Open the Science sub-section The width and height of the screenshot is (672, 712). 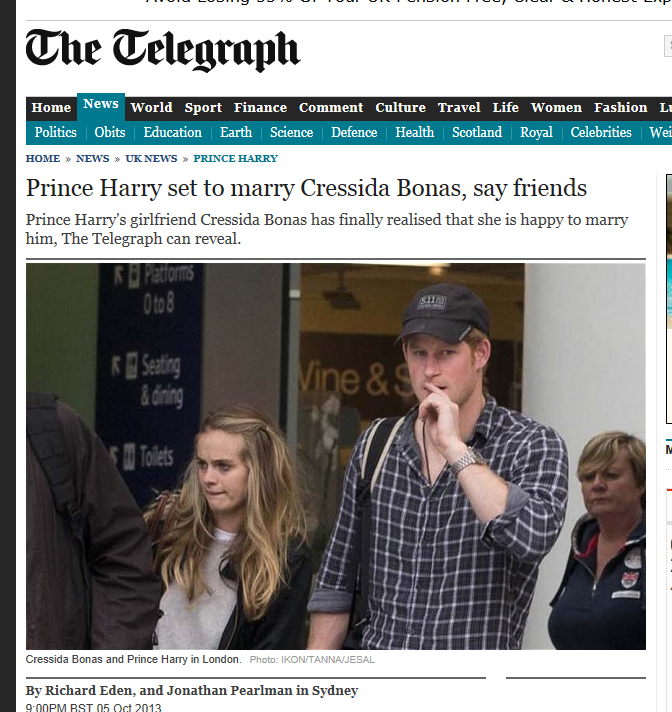click(x=292, y=132)
